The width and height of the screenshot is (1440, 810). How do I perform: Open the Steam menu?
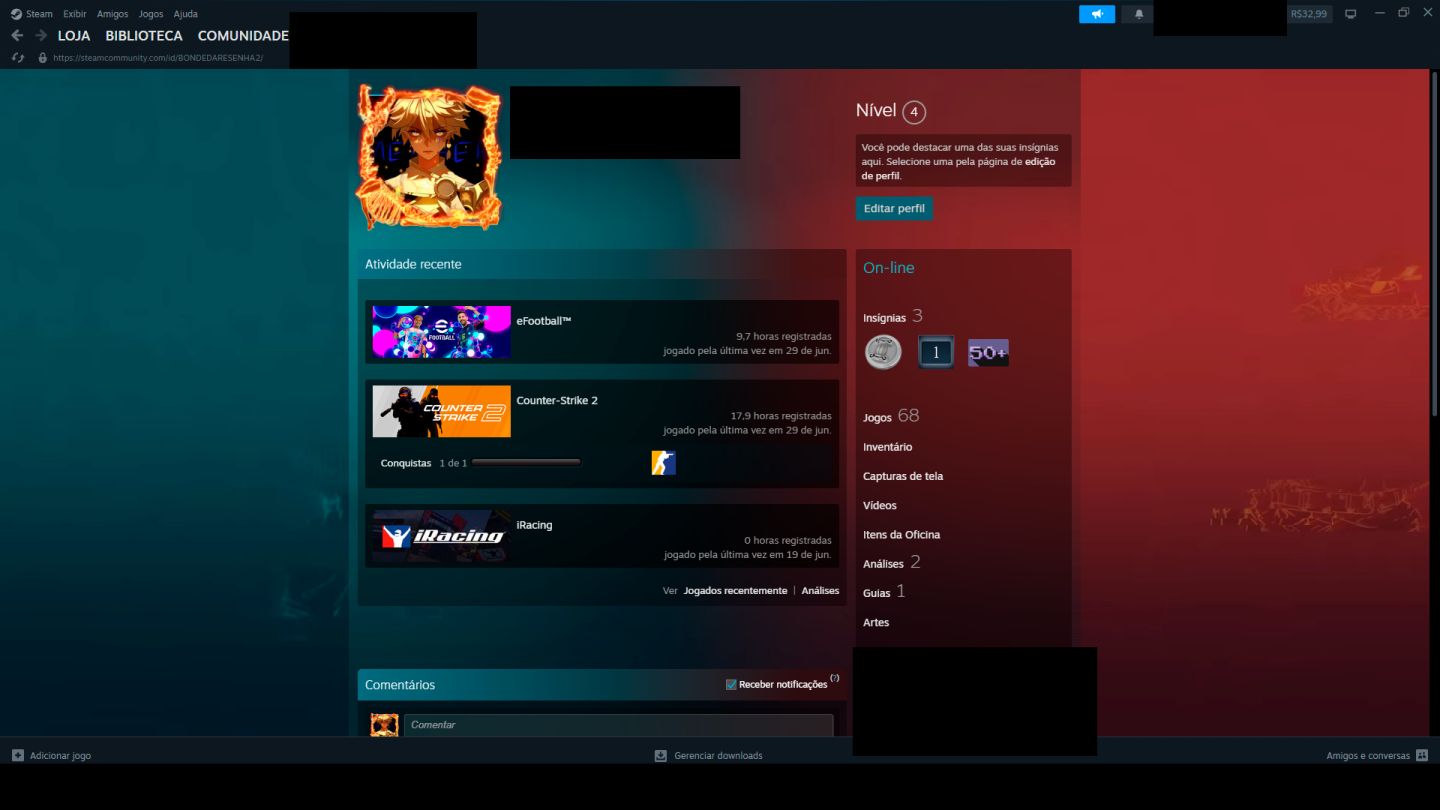[39, 14]
